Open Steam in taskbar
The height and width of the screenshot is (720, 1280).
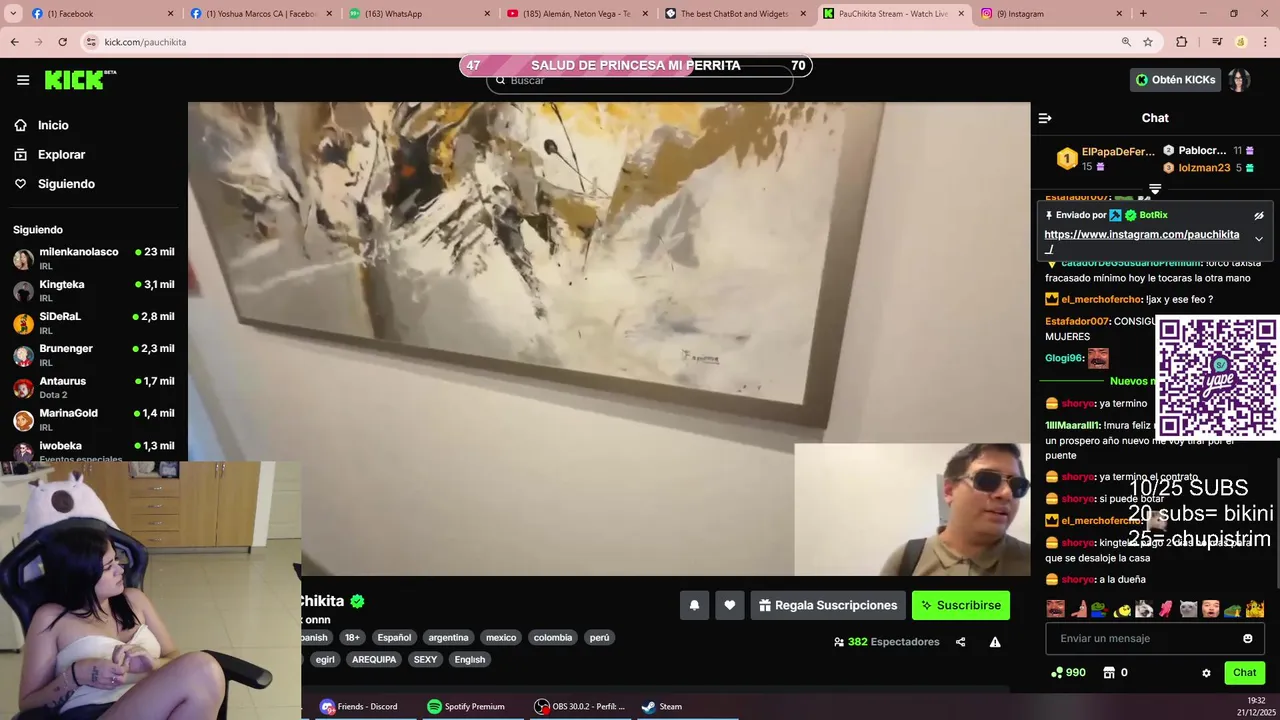click(x=662, y=706)
